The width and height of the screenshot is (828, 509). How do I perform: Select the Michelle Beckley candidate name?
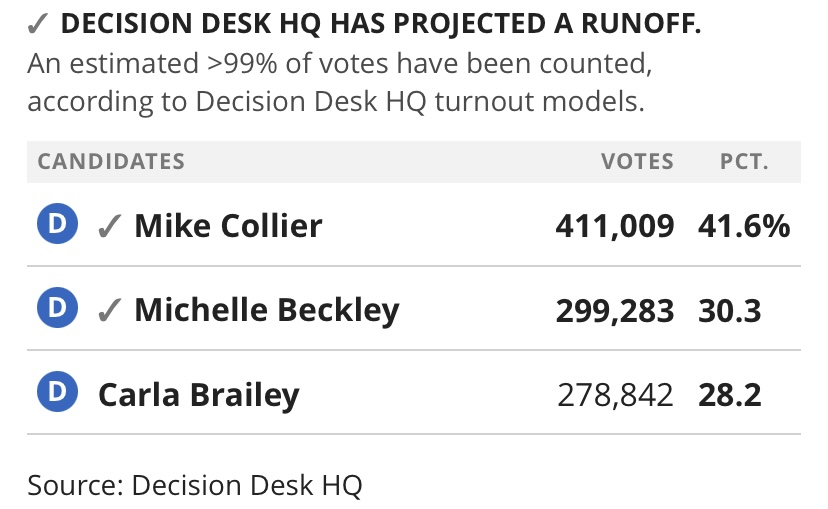pyautogui.click(x=266, y=310)
